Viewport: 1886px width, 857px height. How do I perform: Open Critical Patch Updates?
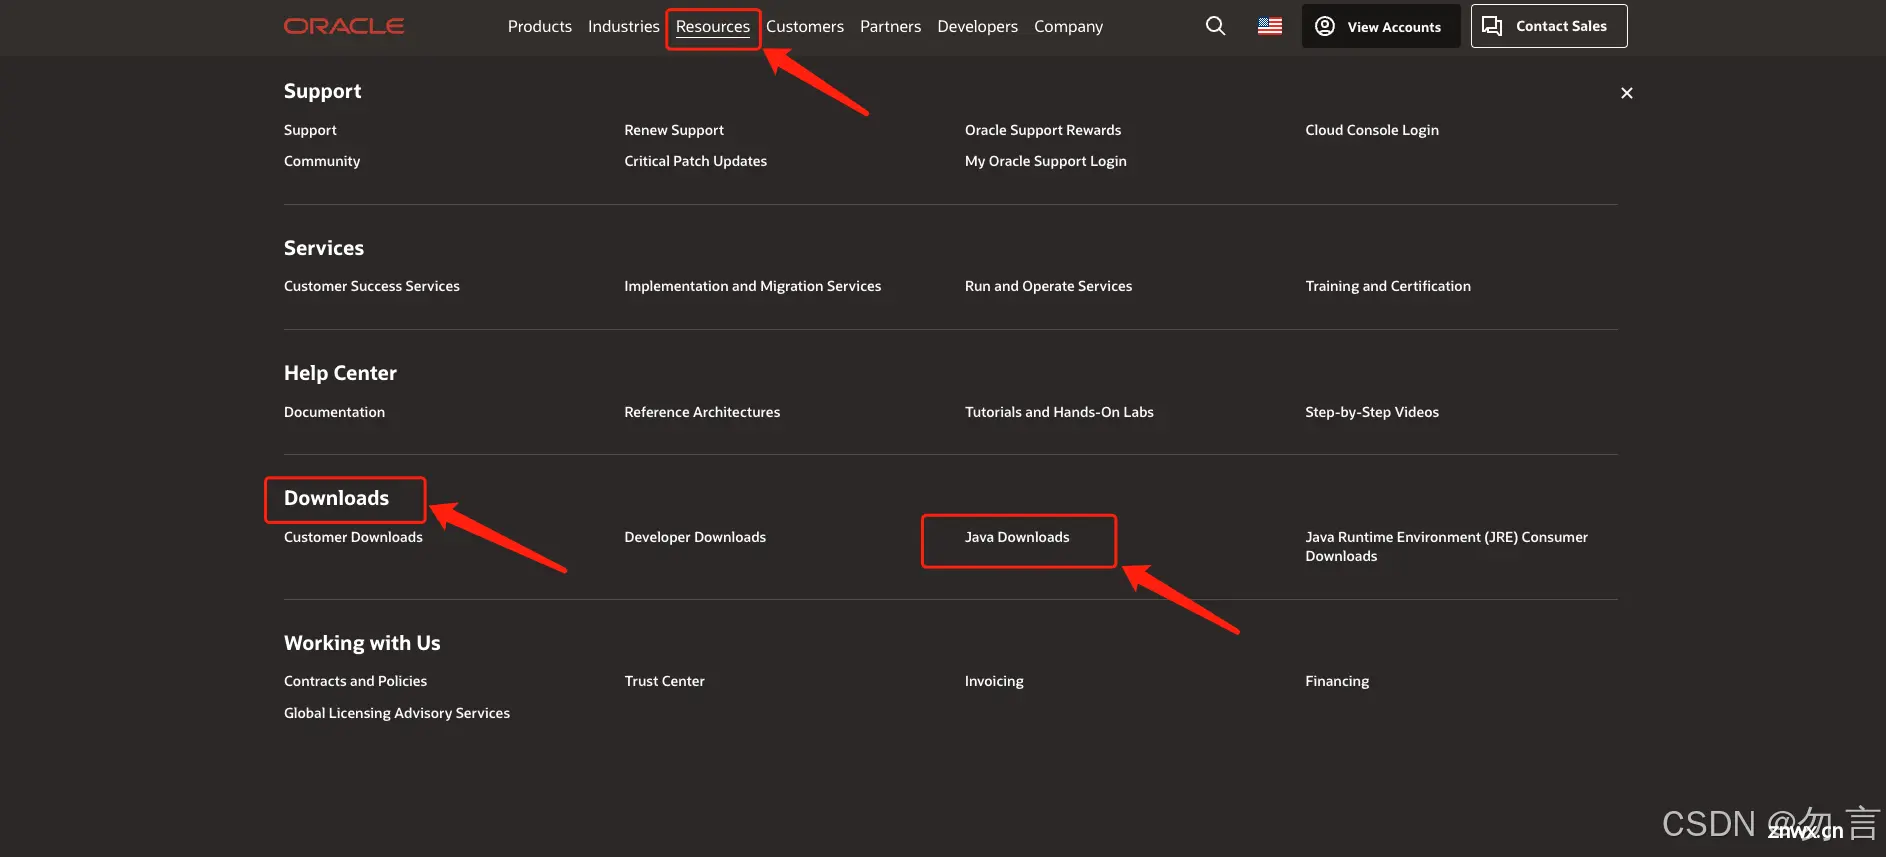(695, 161)
